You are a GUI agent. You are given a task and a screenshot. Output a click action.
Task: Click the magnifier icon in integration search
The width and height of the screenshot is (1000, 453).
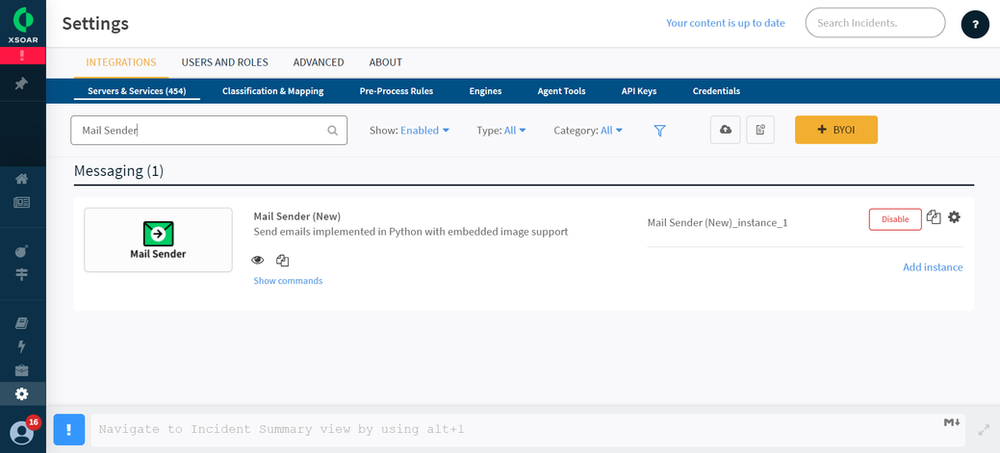(x=332, y=130)
